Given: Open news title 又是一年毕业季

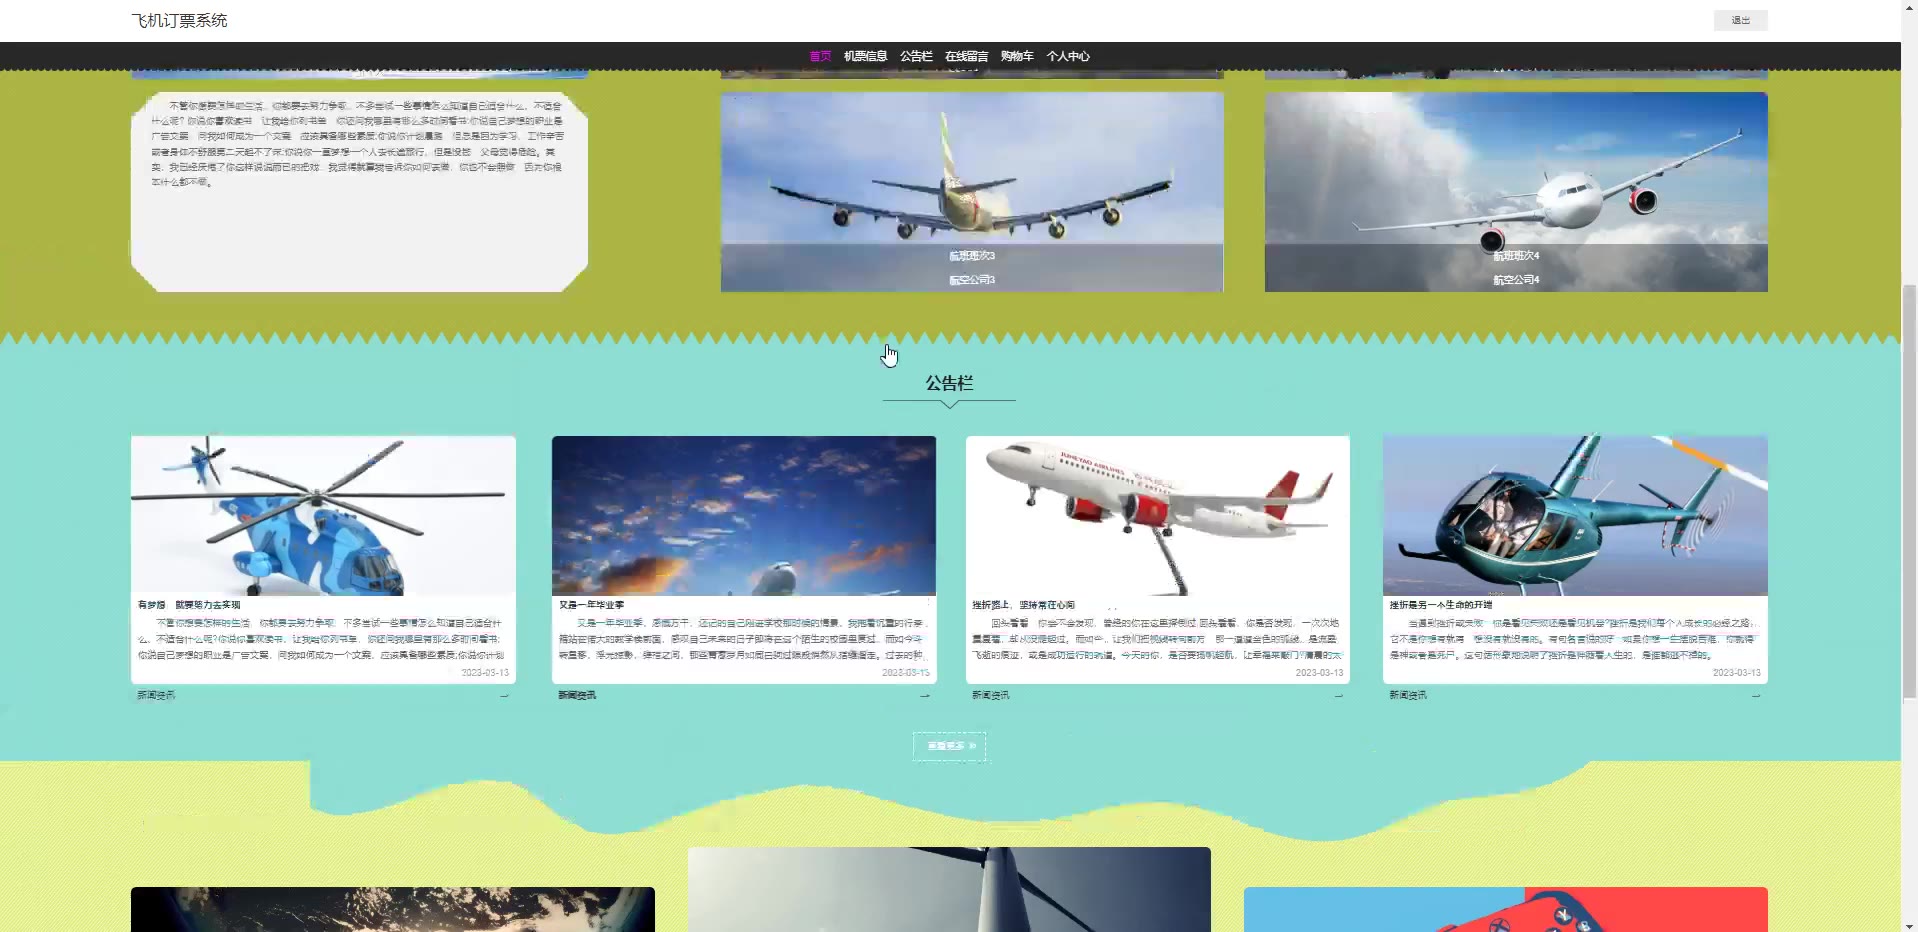Looking at the screenshot, I should pyautogui.click(x=591, y=605).
